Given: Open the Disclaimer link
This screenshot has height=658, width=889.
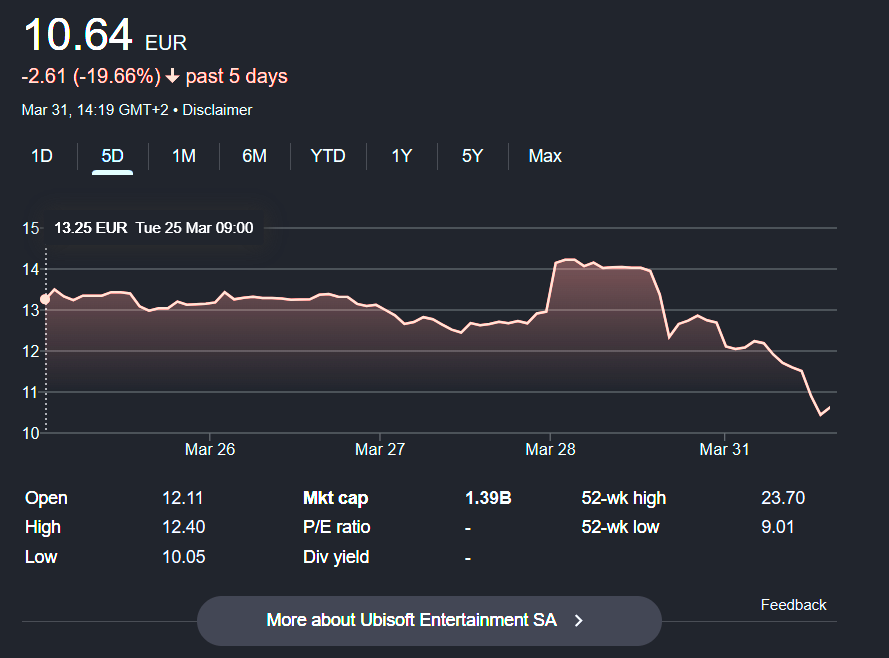Looking at the screenshot, I should pyautogui.click(x=217, y=110).
